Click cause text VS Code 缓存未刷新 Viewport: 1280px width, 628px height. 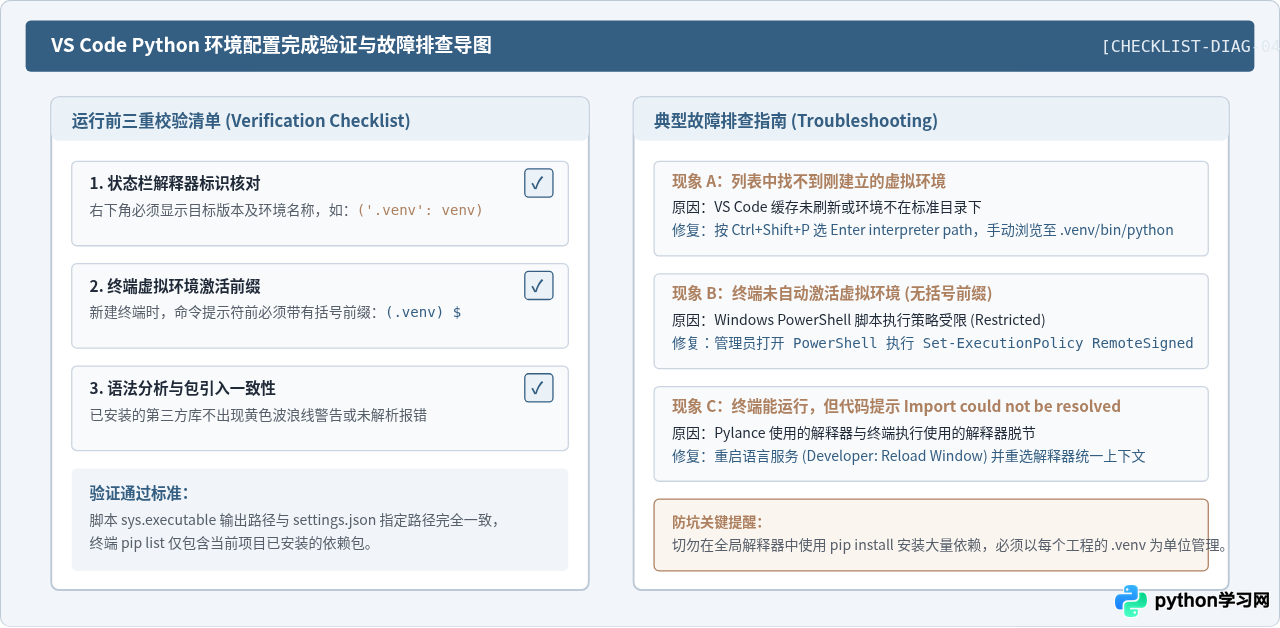point(827,206)
